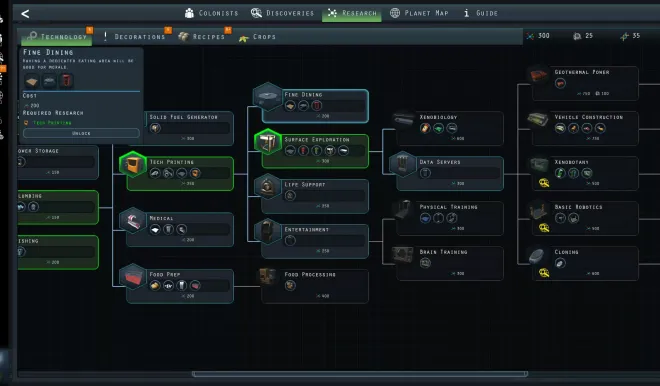
Task: Click the Geothermal Power node icon
Action: 538,75
